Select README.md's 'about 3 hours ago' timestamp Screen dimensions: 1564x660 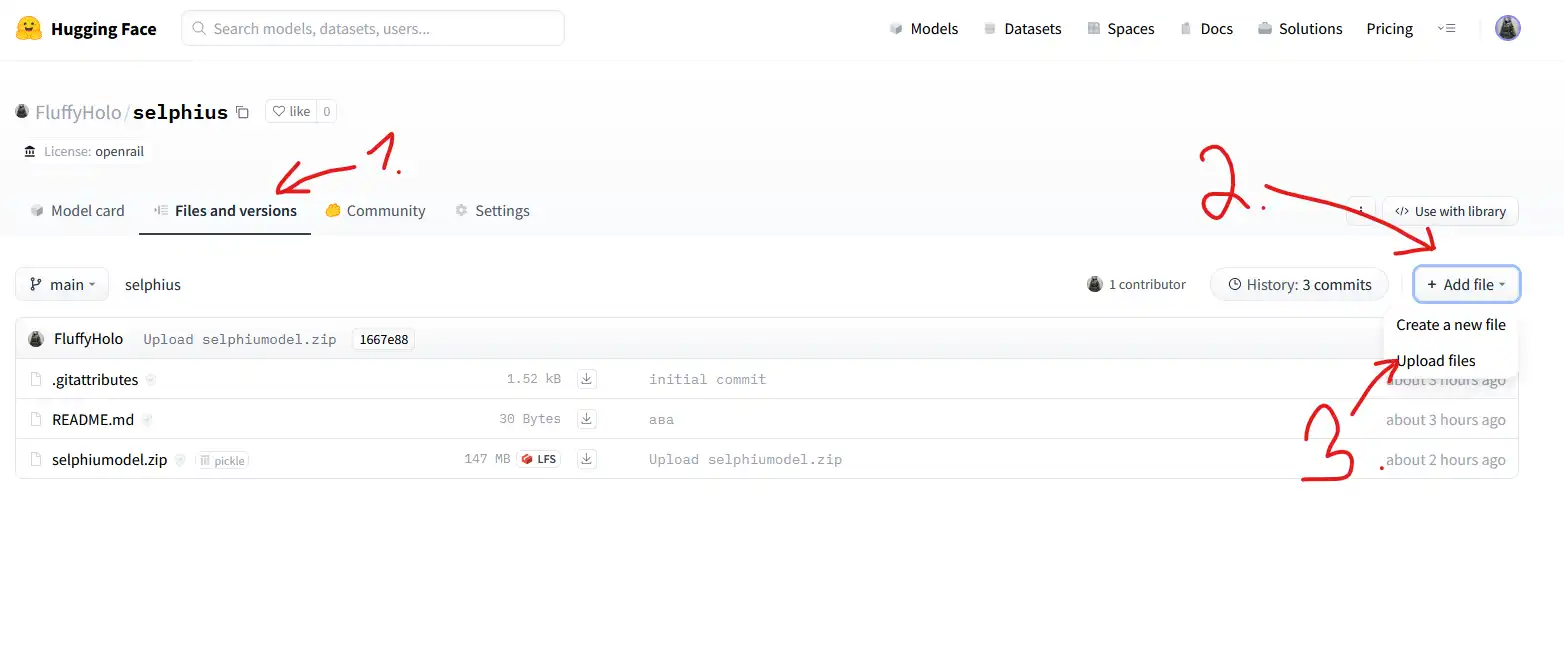1445,420
